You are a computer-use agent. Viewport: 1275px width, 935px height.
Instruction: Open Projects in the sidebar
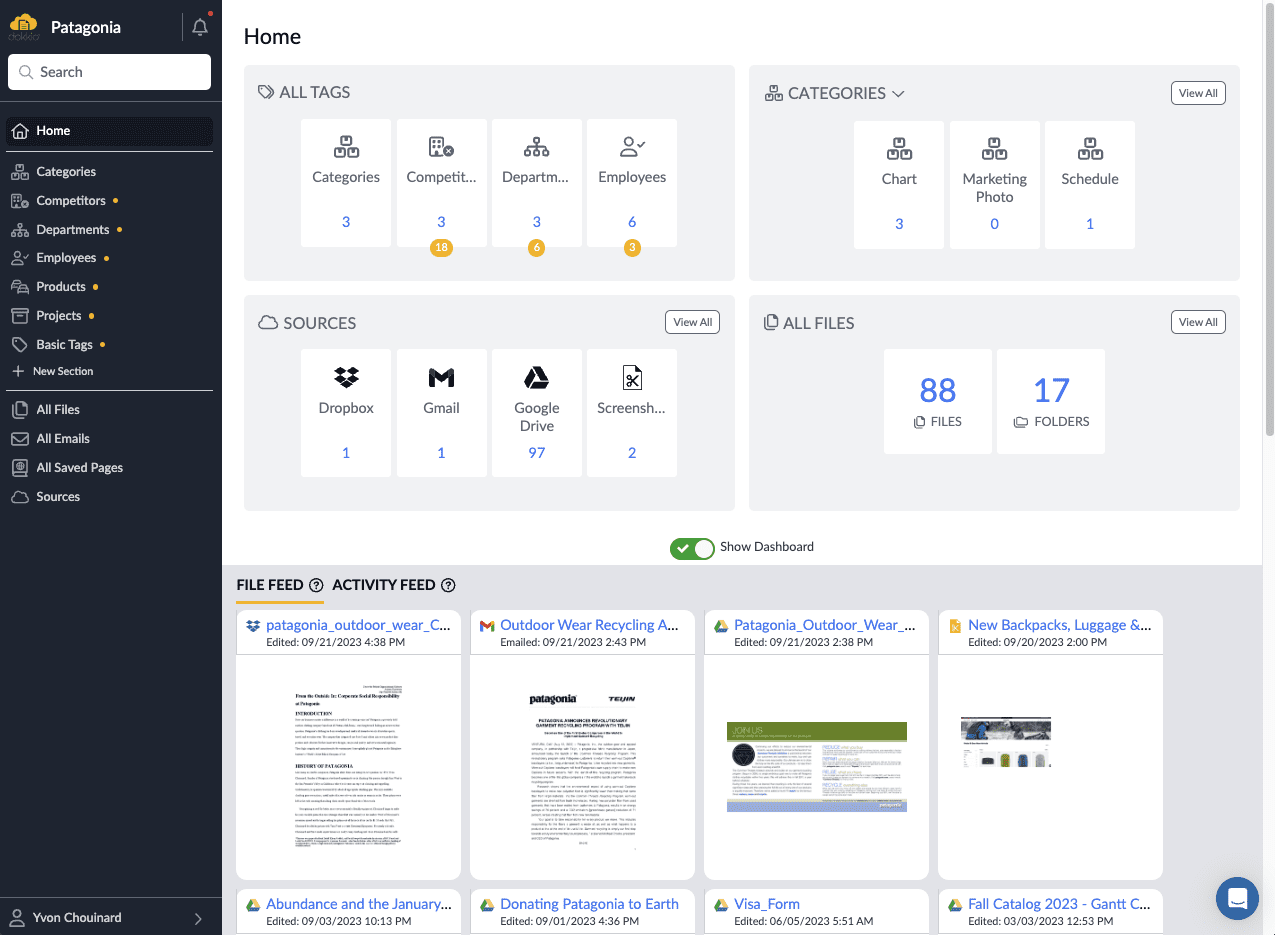coord(58,316)
